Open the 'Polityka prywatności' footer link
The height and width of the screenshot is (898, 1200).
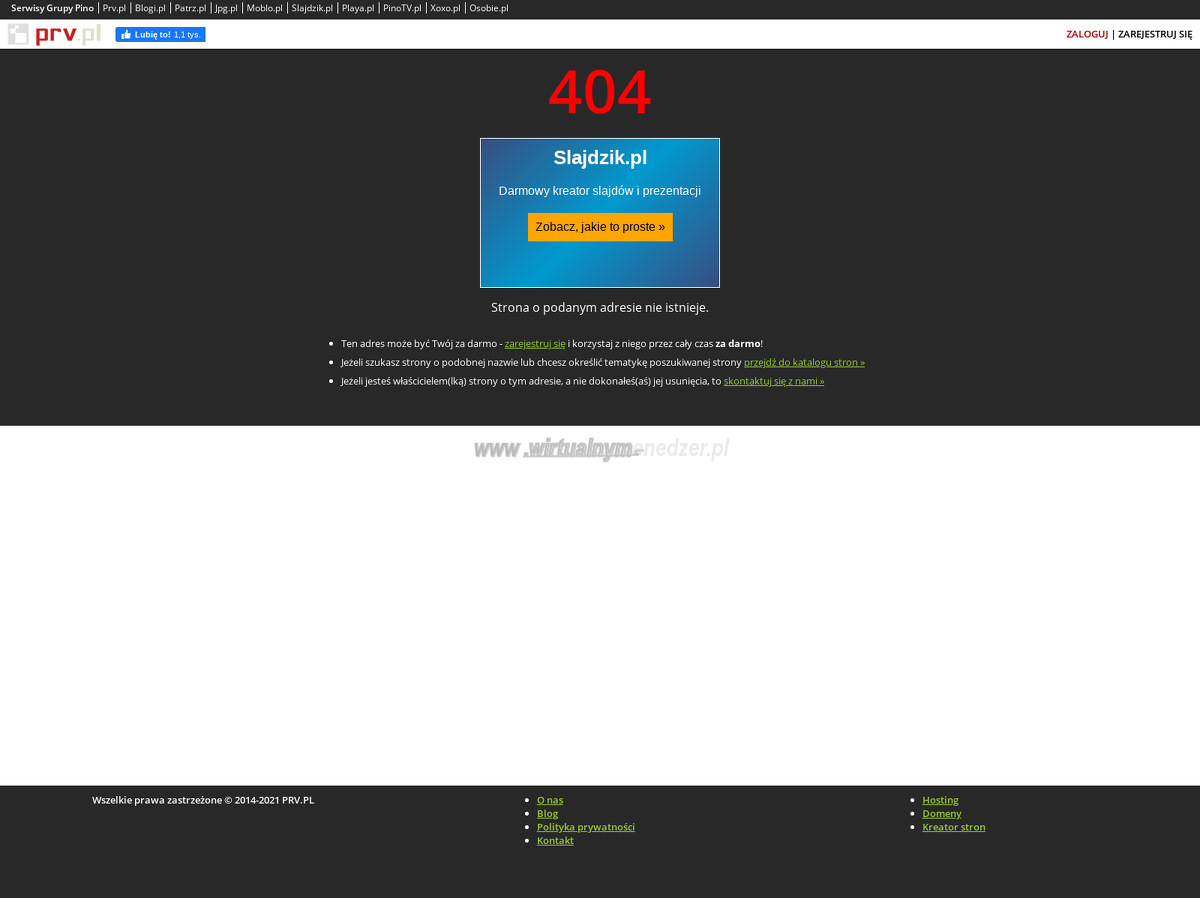586,827
